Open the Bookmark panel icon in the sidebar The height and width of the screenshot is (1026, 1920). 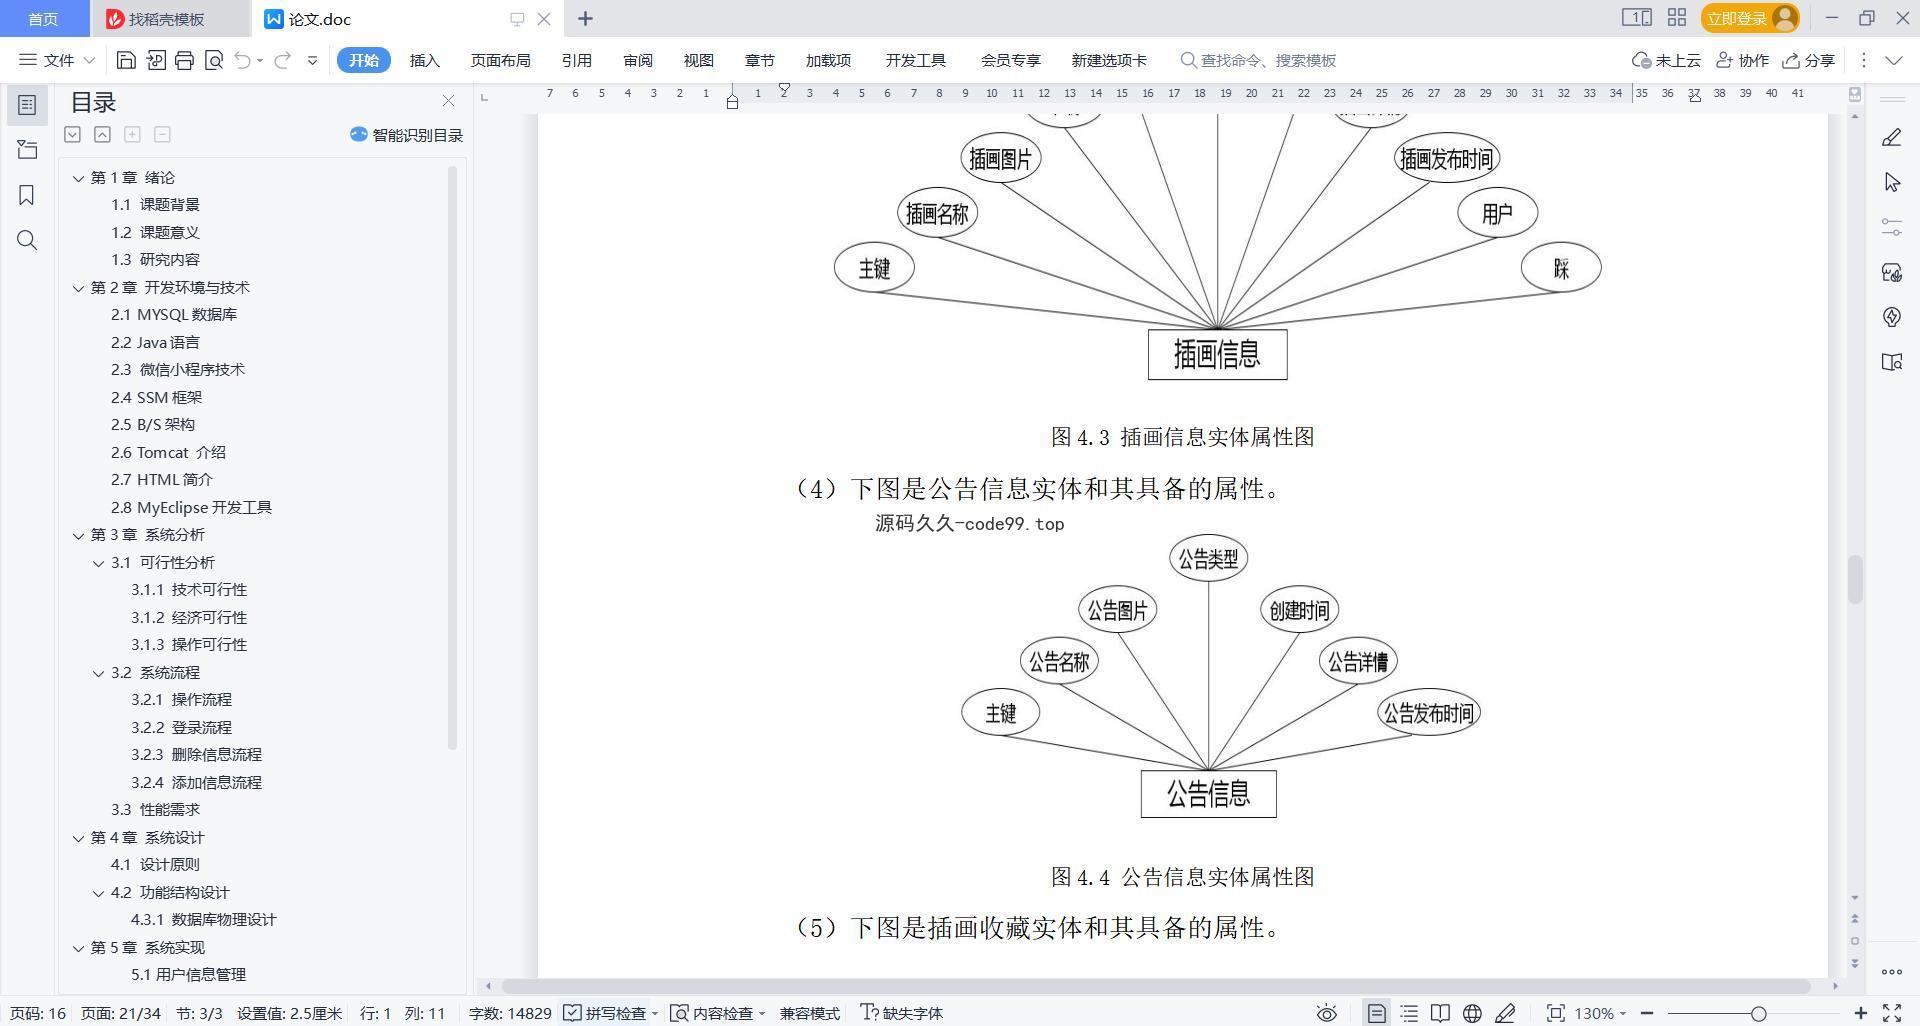(27, 195)
